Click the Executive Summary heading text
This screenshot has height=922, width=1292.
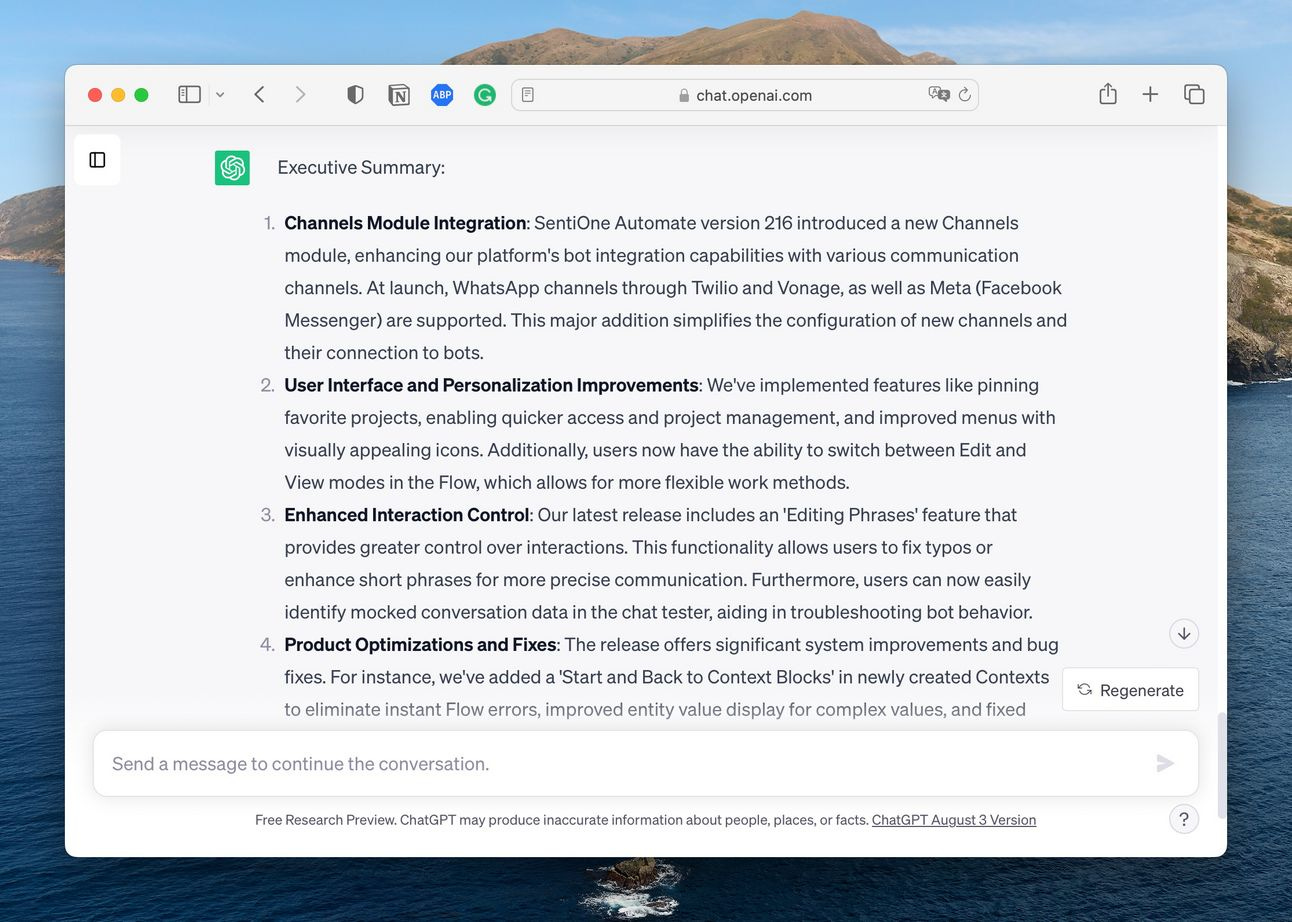[x=361, y=167]
